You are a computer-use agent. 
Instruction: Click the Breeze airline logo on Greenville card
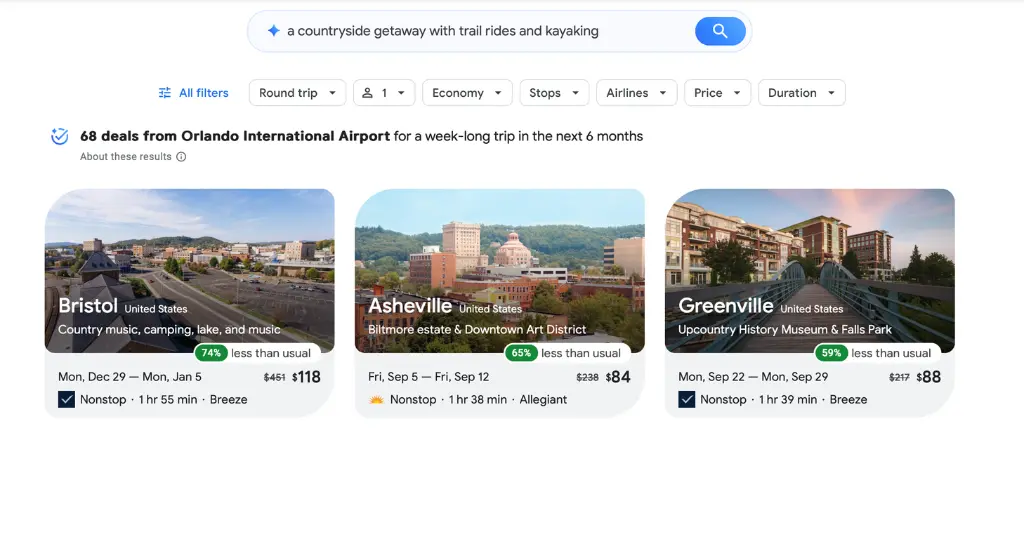[686, 399]
